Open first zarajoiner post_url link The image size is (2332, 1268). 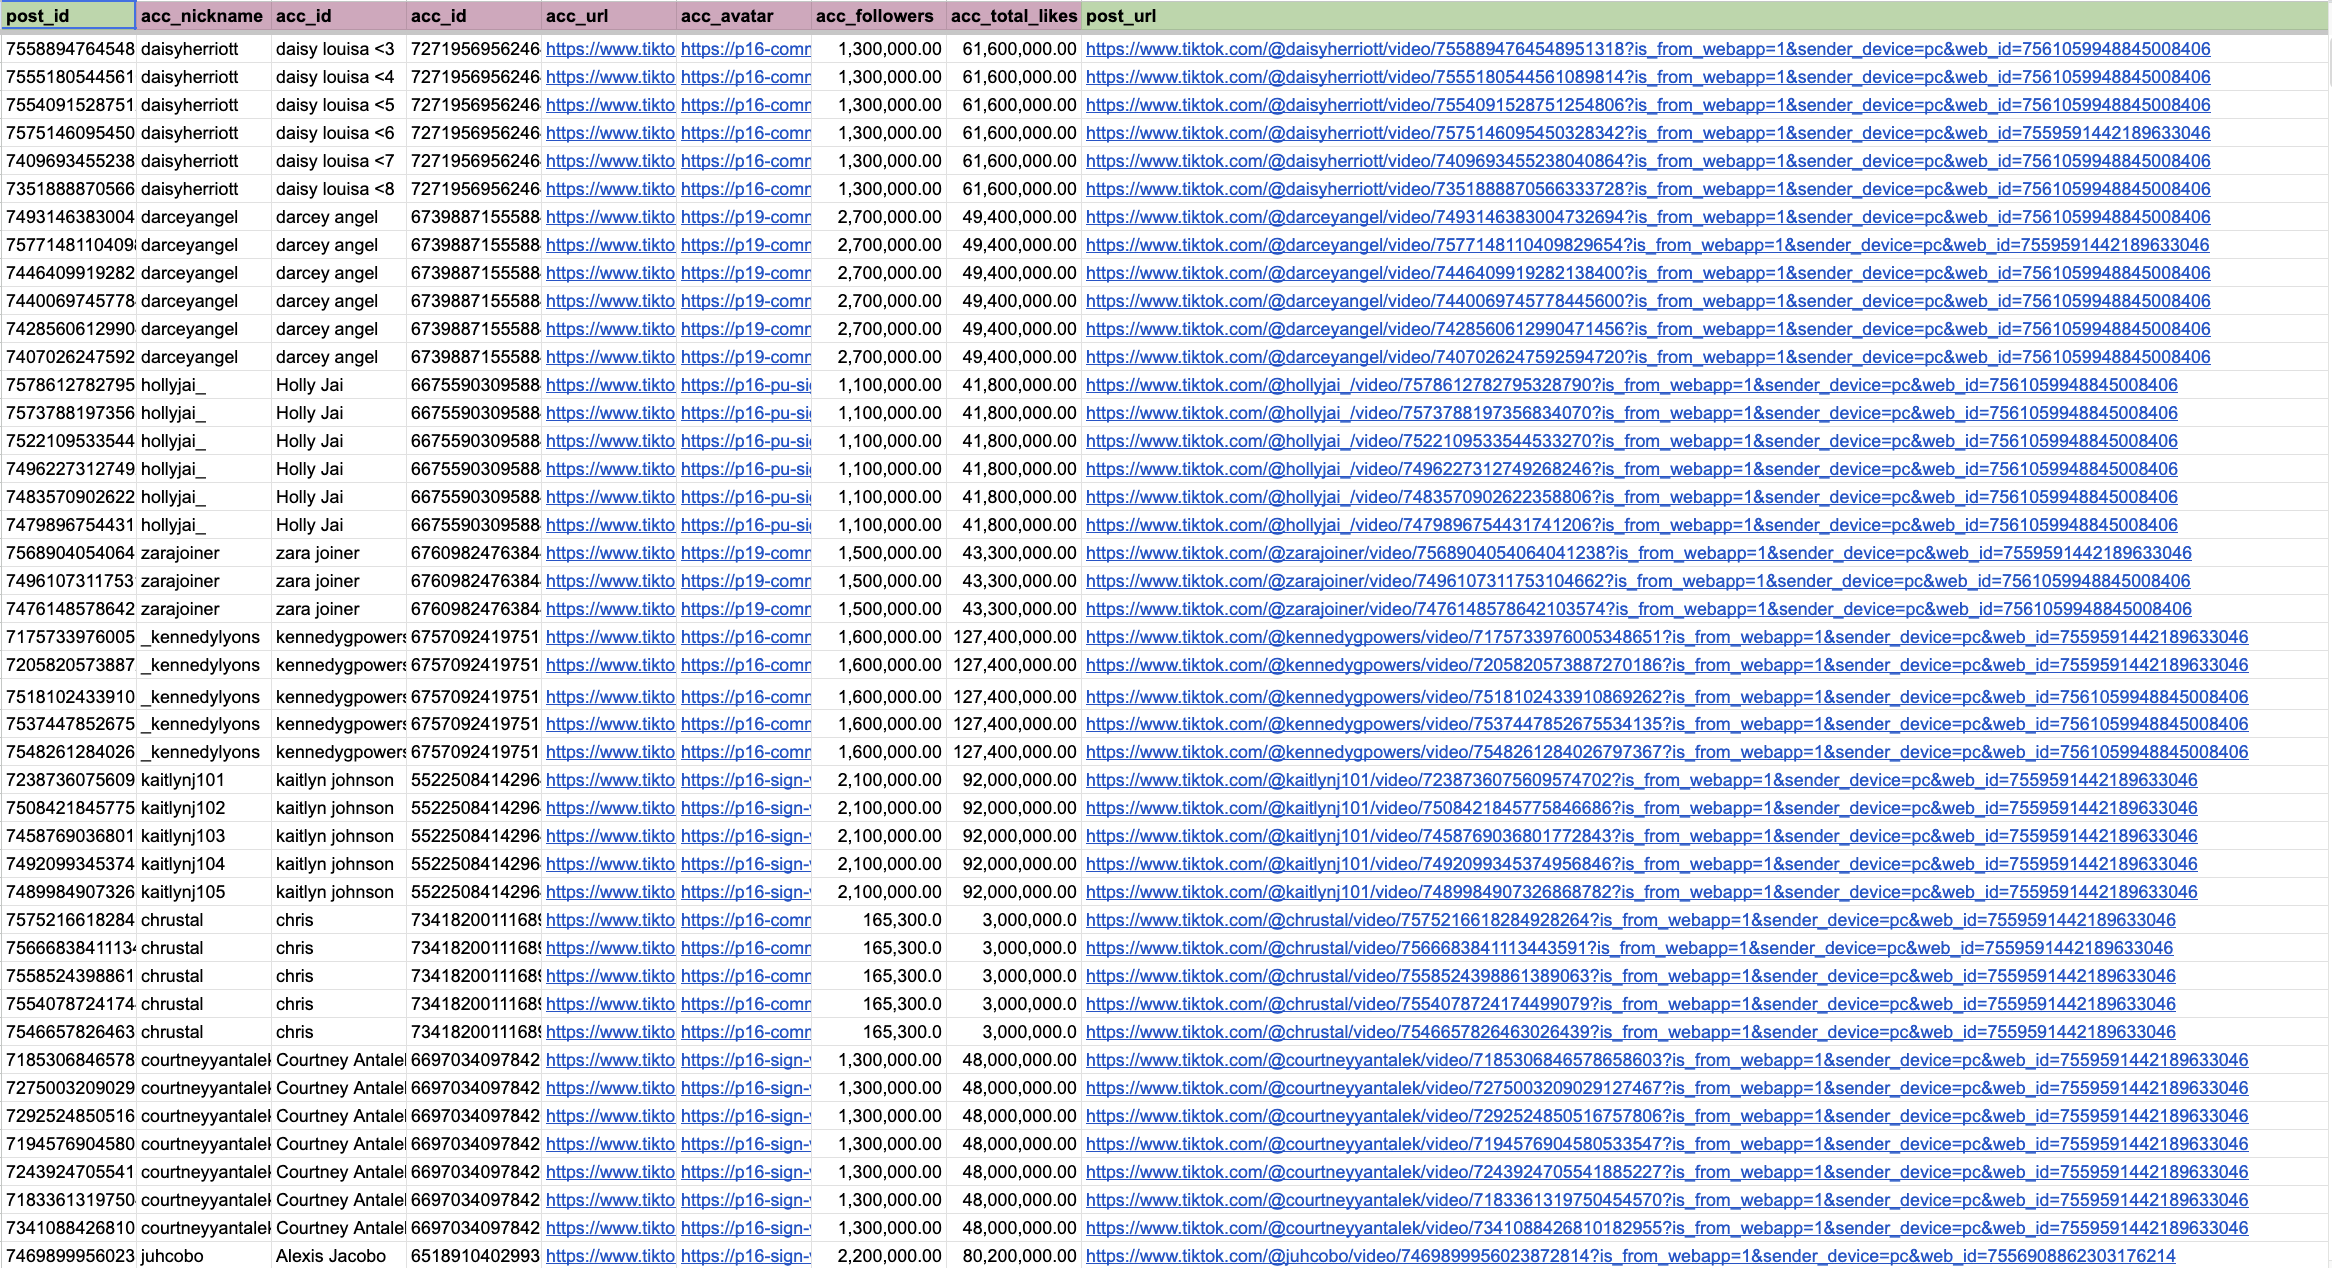tap(1638, 553)
